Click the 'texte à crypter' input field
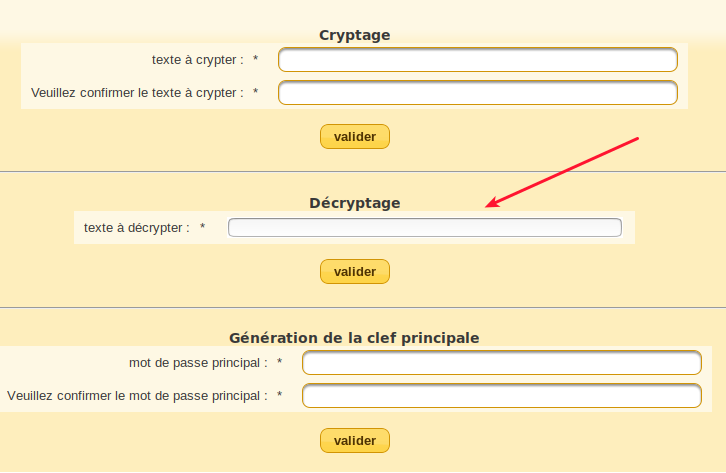726x473 pixels. (477, 60)
